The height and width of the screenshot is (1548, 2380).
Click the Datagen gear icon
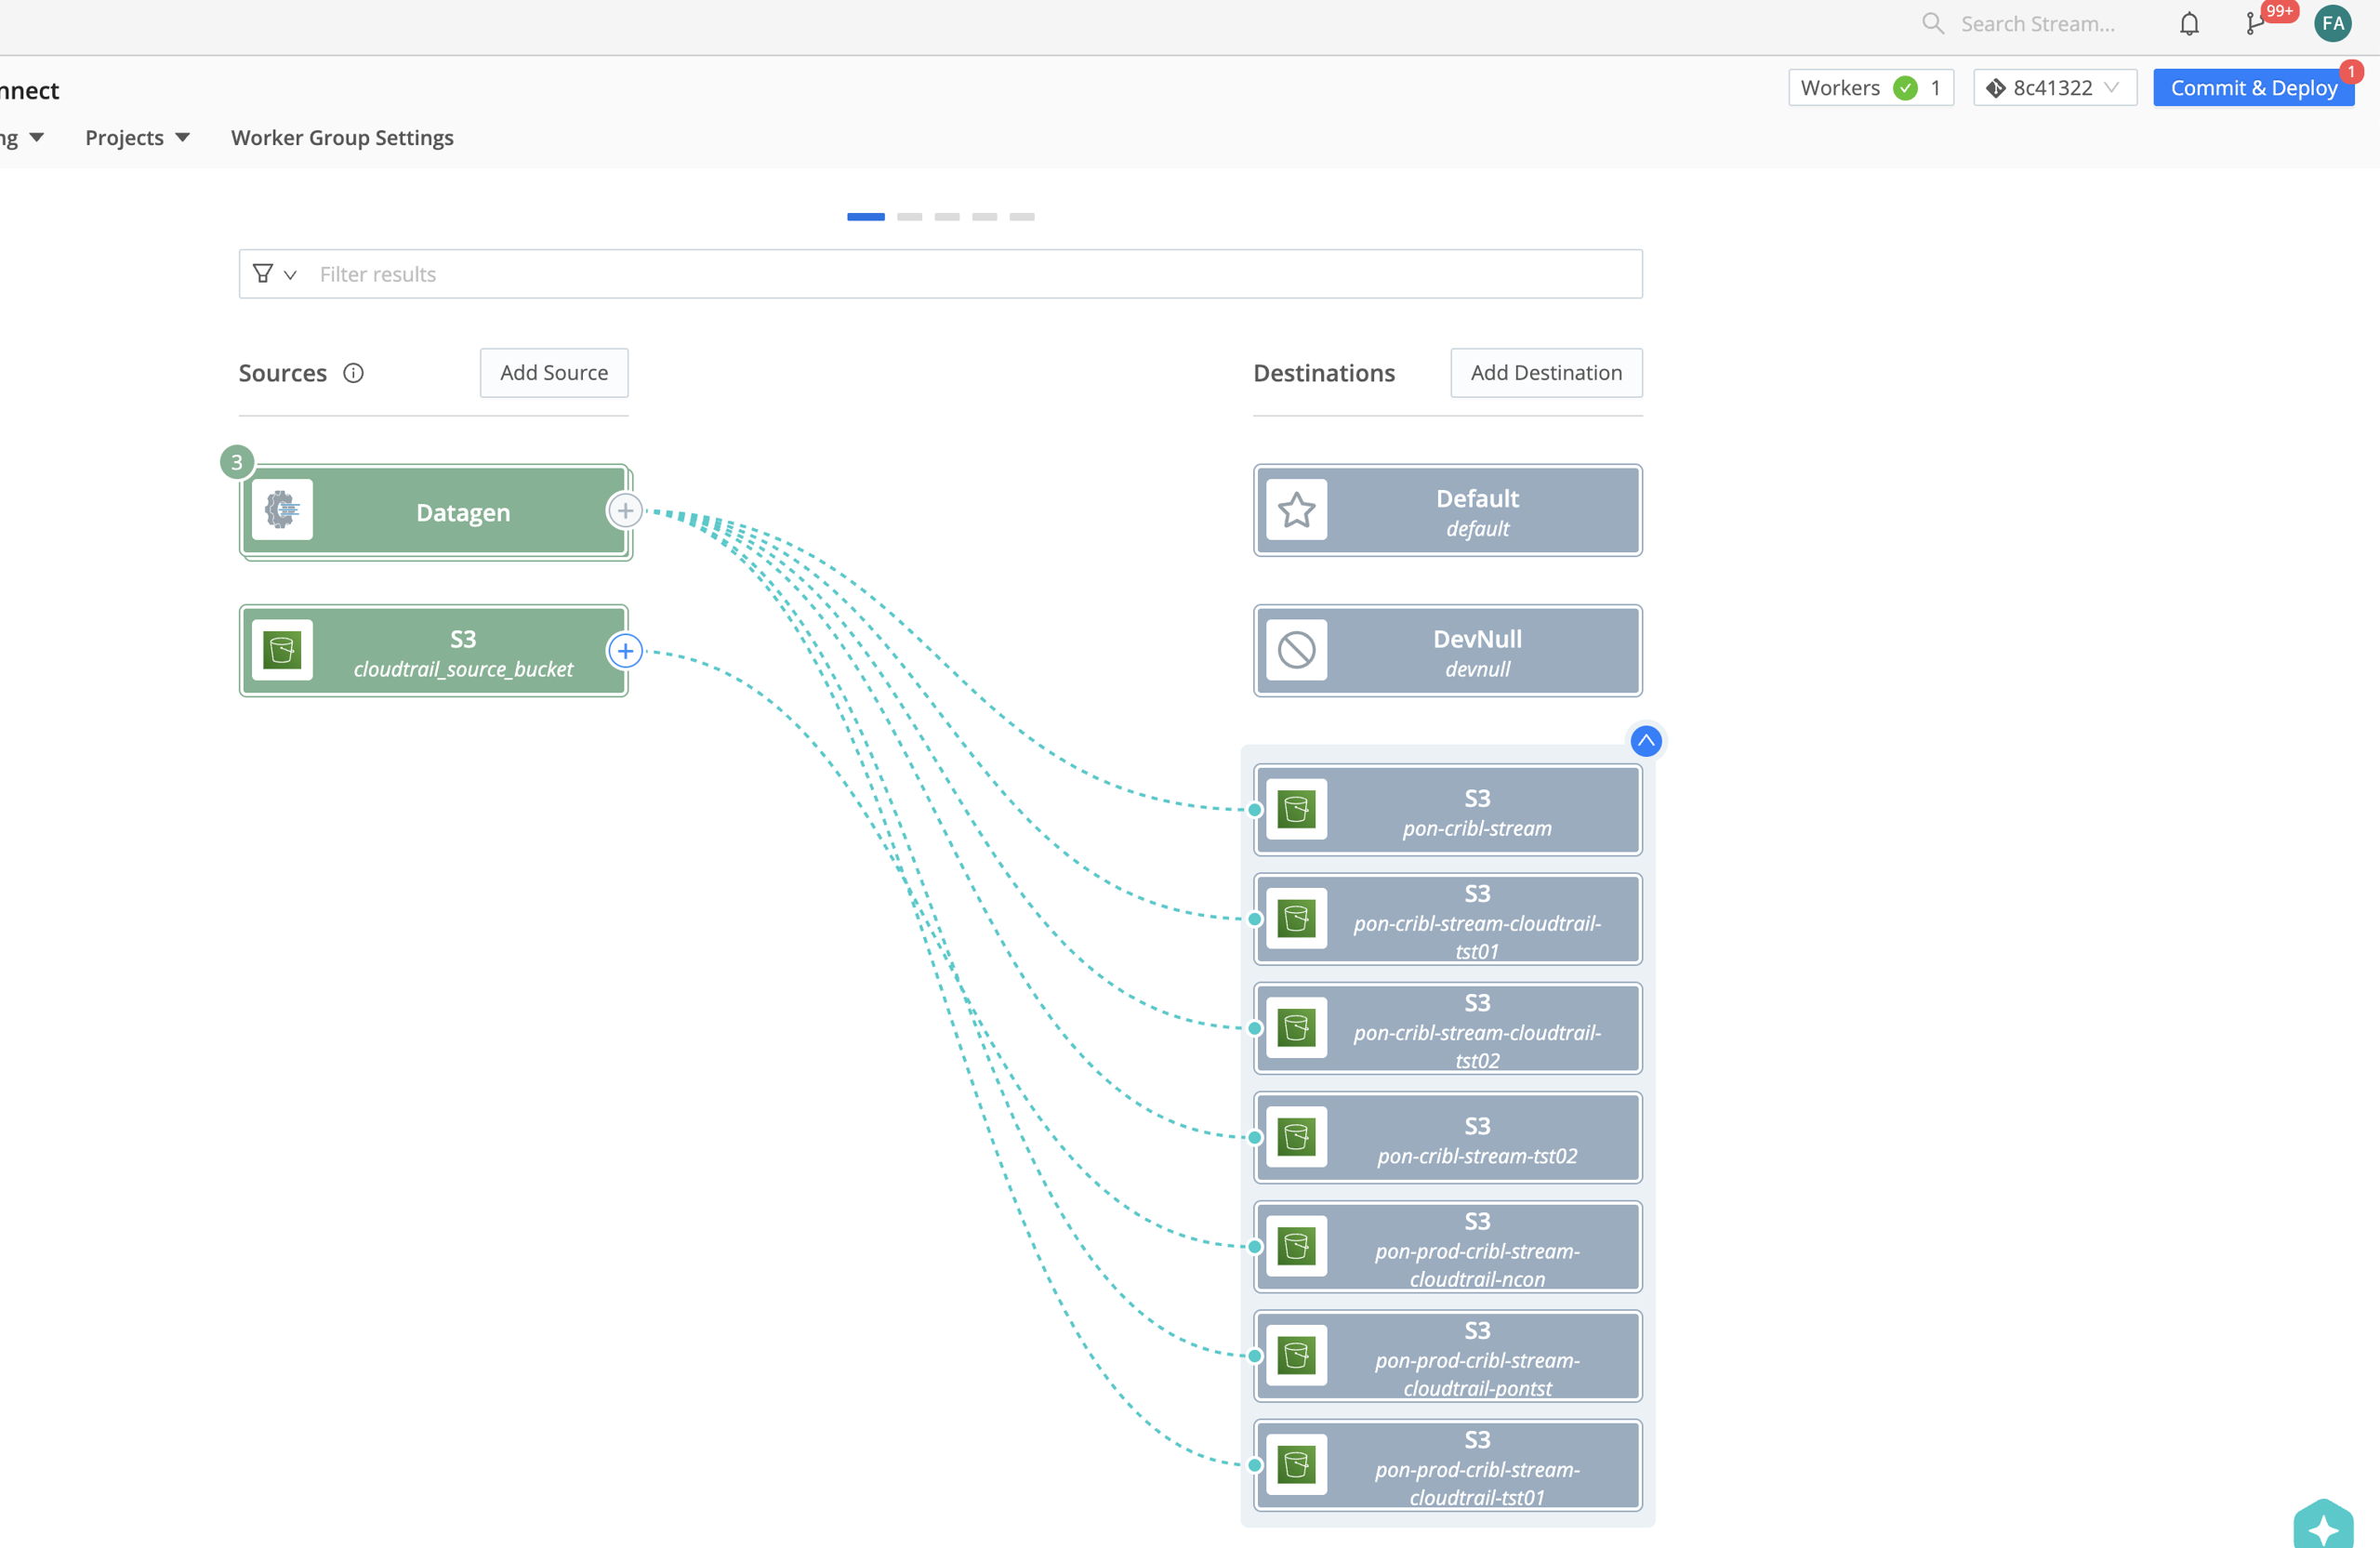coord(282,510)
